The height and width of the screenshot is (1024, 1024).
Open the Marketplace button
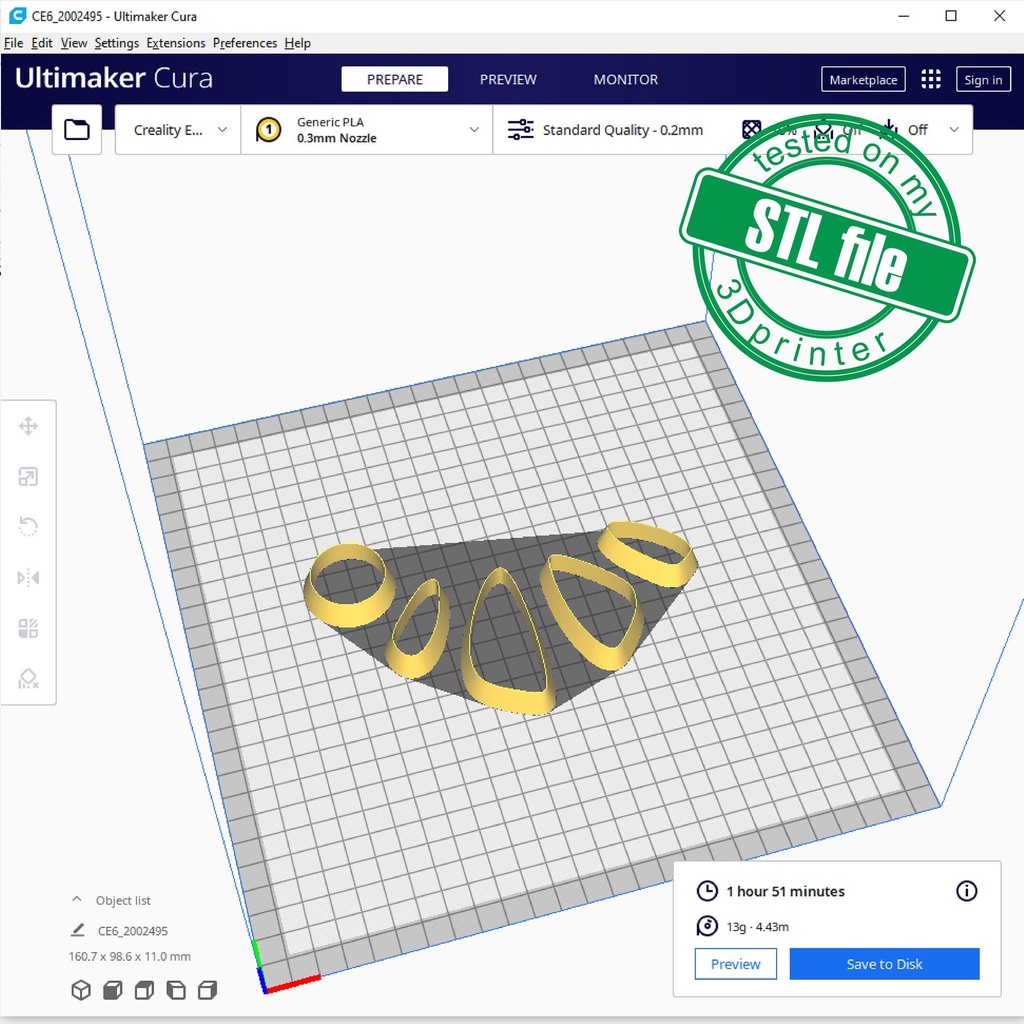tap(863, 80)
